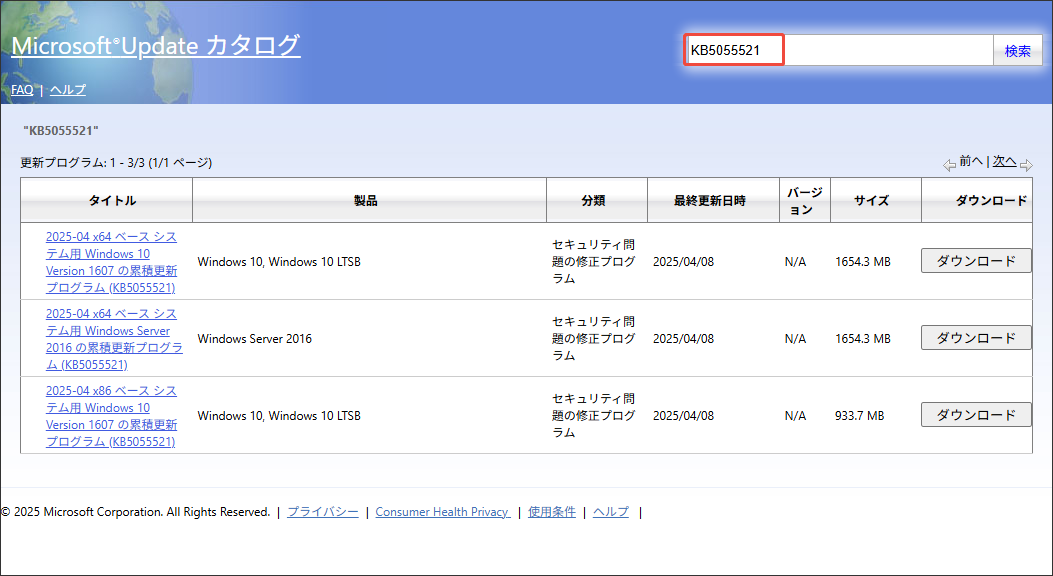The image size is (1053, 576).
Task: Download the Windows Server 2016 update
Action: 976,338
